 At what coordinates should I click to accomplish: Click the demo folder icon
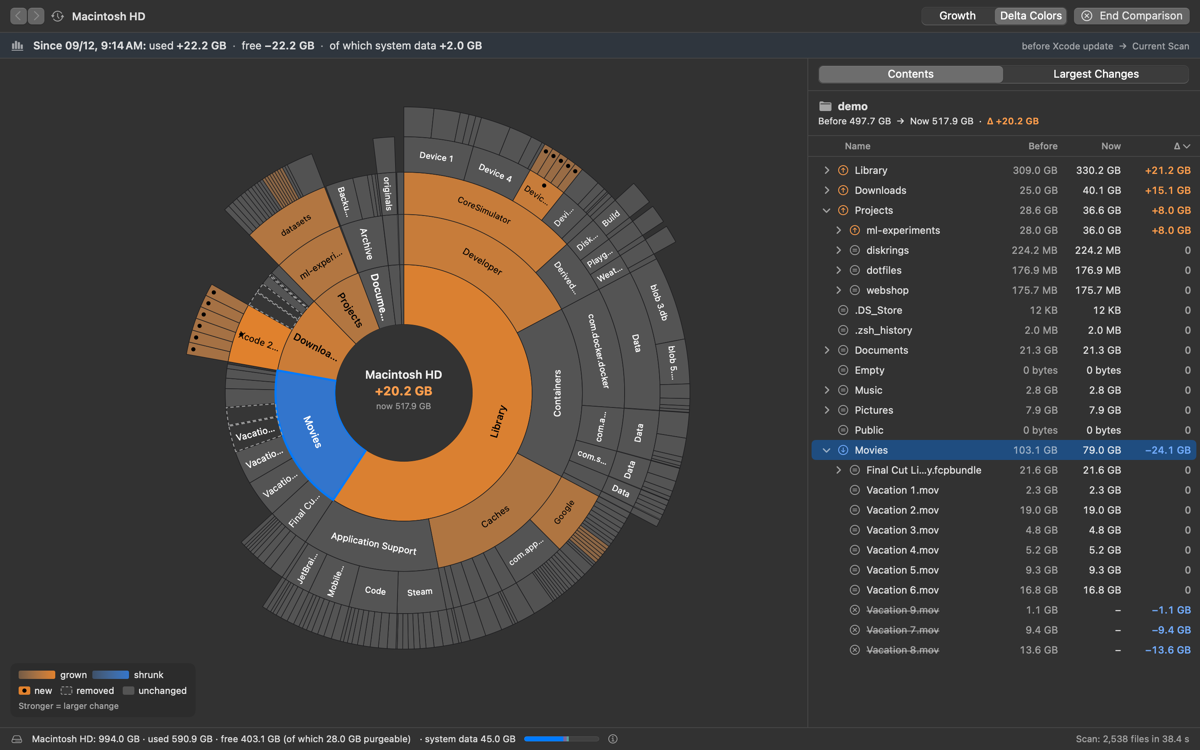tap(825, 106)
